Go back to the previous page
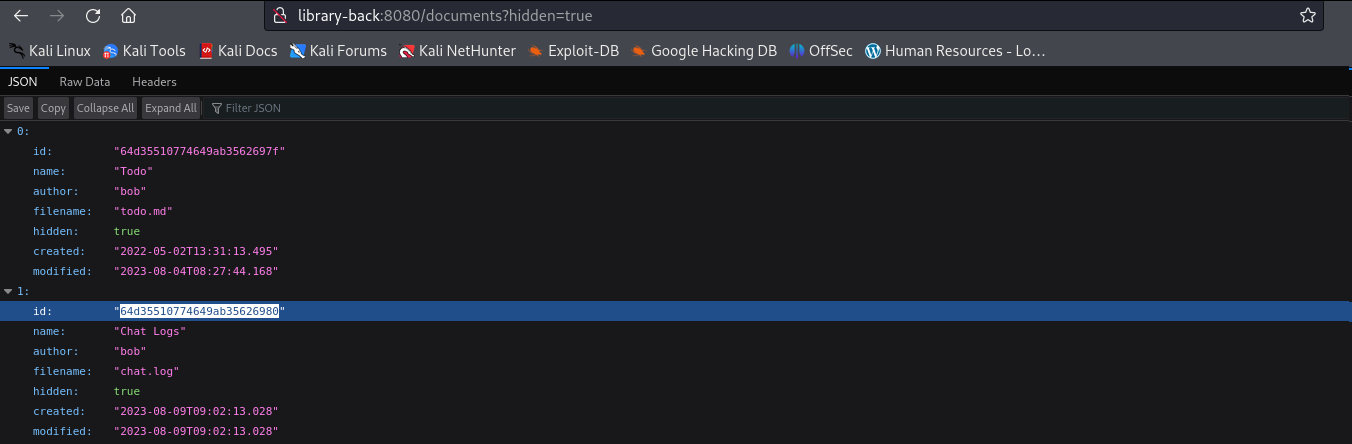The height and width of the screenshot is (444, 1352). click(x=21, y=16)
